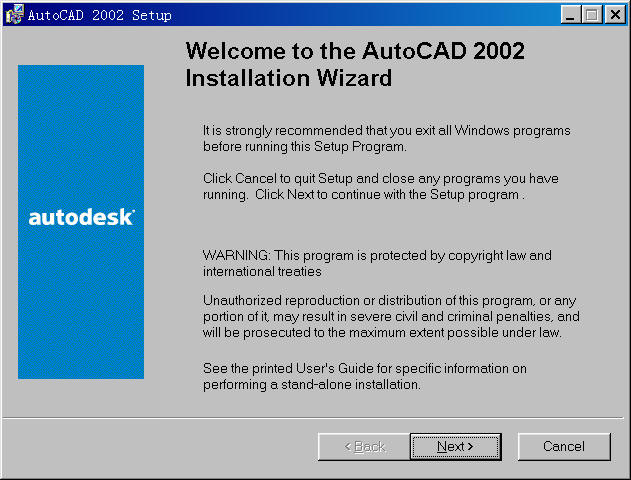The width and height of the screenshot is (631, 480).
Task: Click 'will be prosecuted to the maximum' line
Action: click(382, 333)
